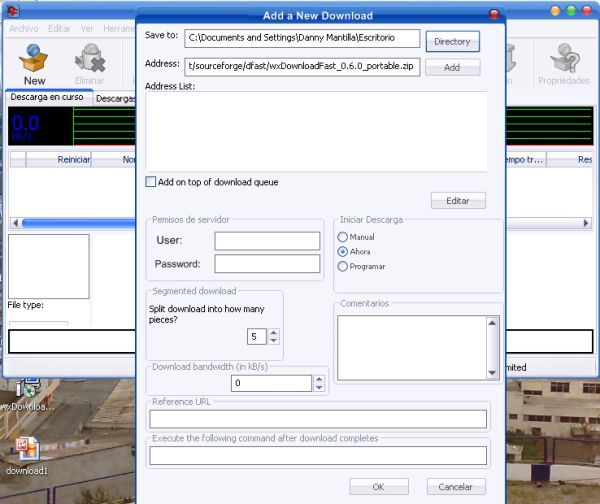Confirm the download with OK
Screen dimensions: 600x504
(378, 486)
